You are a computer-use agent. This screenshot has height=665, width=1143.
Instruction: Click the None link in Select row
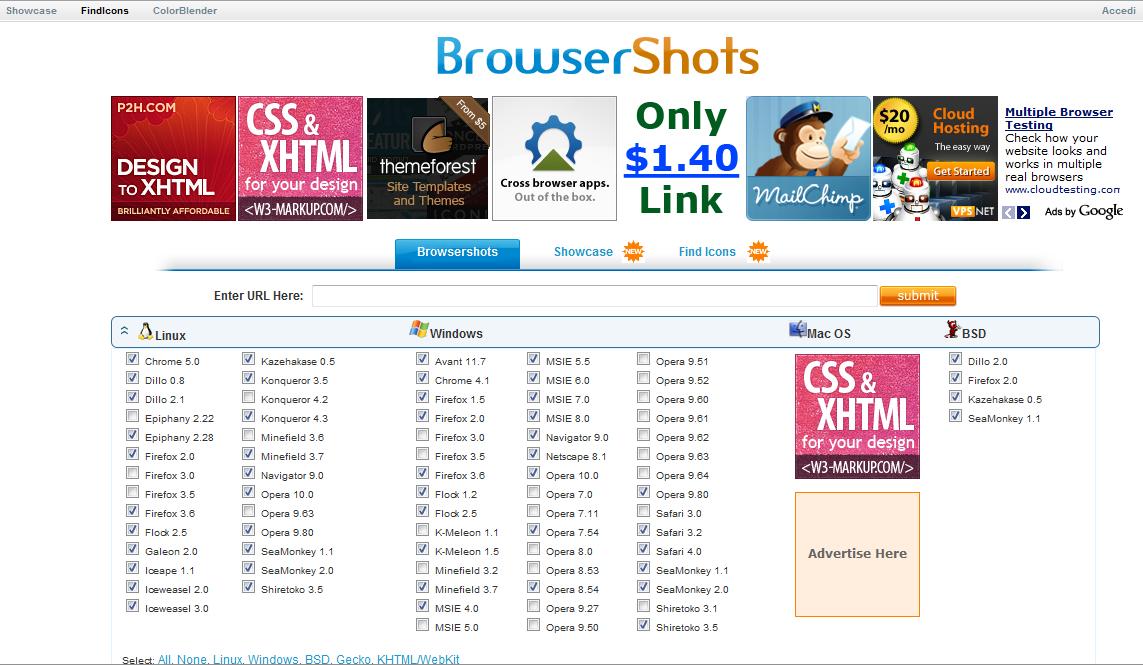[x=192, y=659]
